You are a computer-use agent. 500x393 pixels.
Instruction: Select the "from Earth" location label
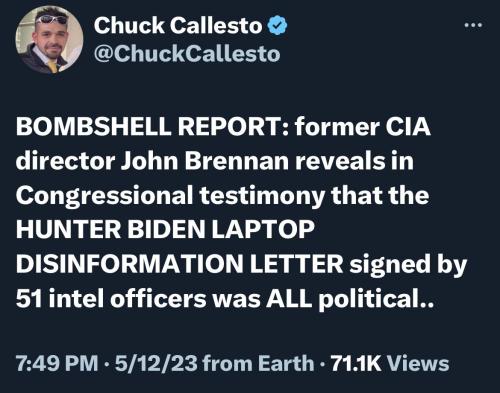(x=258, y=363)
